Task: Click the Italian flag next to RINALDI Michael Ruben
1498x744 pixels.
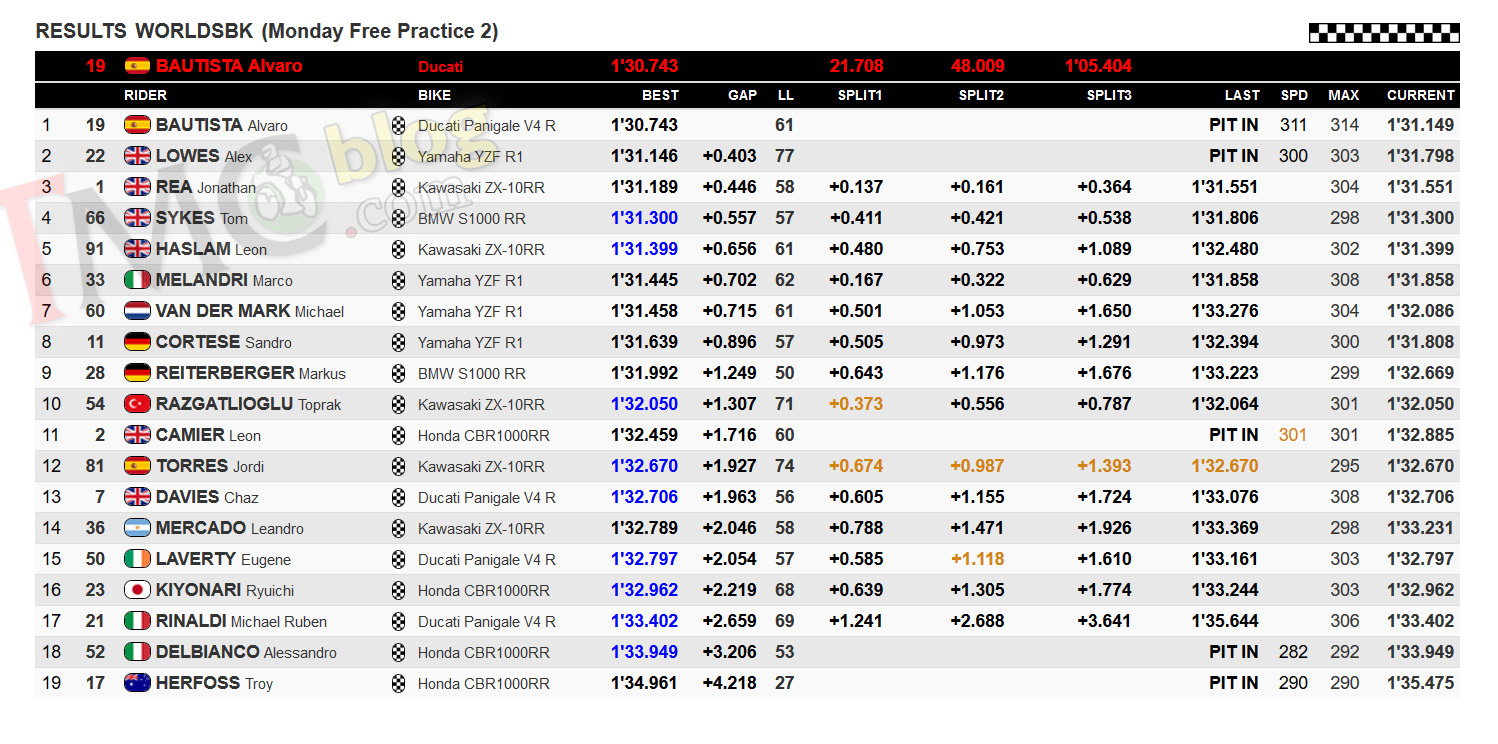Action: 137,621
